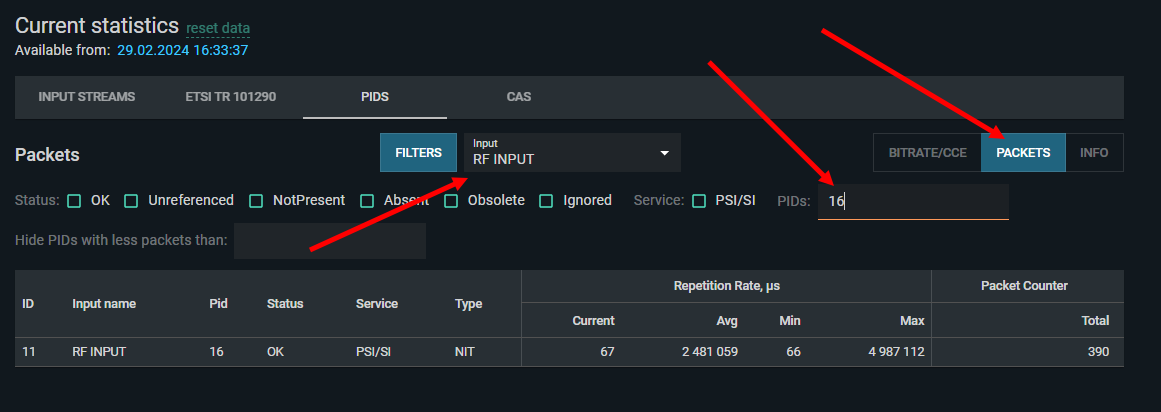Open the CAS tab
The height and width of the screenshot is (412, 1161).
click(x=519, y=97)
